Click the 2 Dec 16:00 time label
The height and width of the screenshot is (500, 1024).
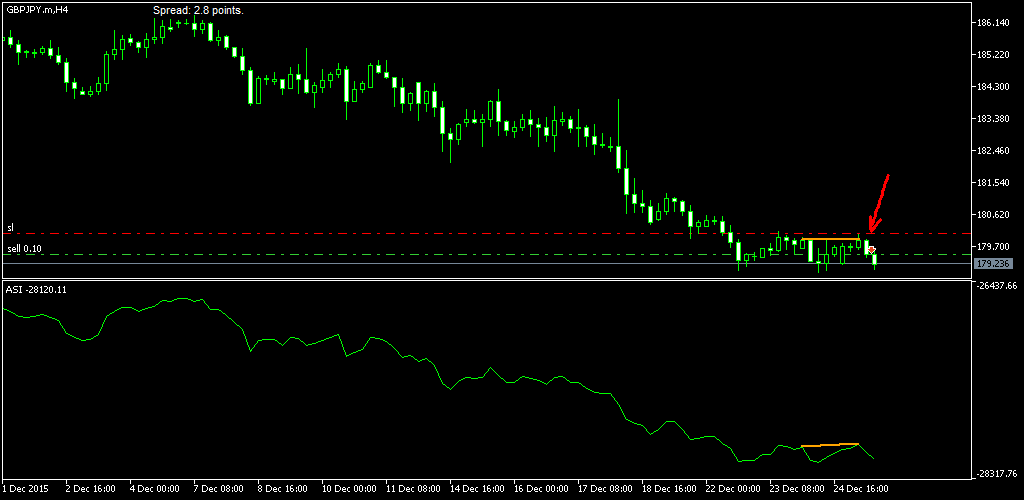coord(91,488)
